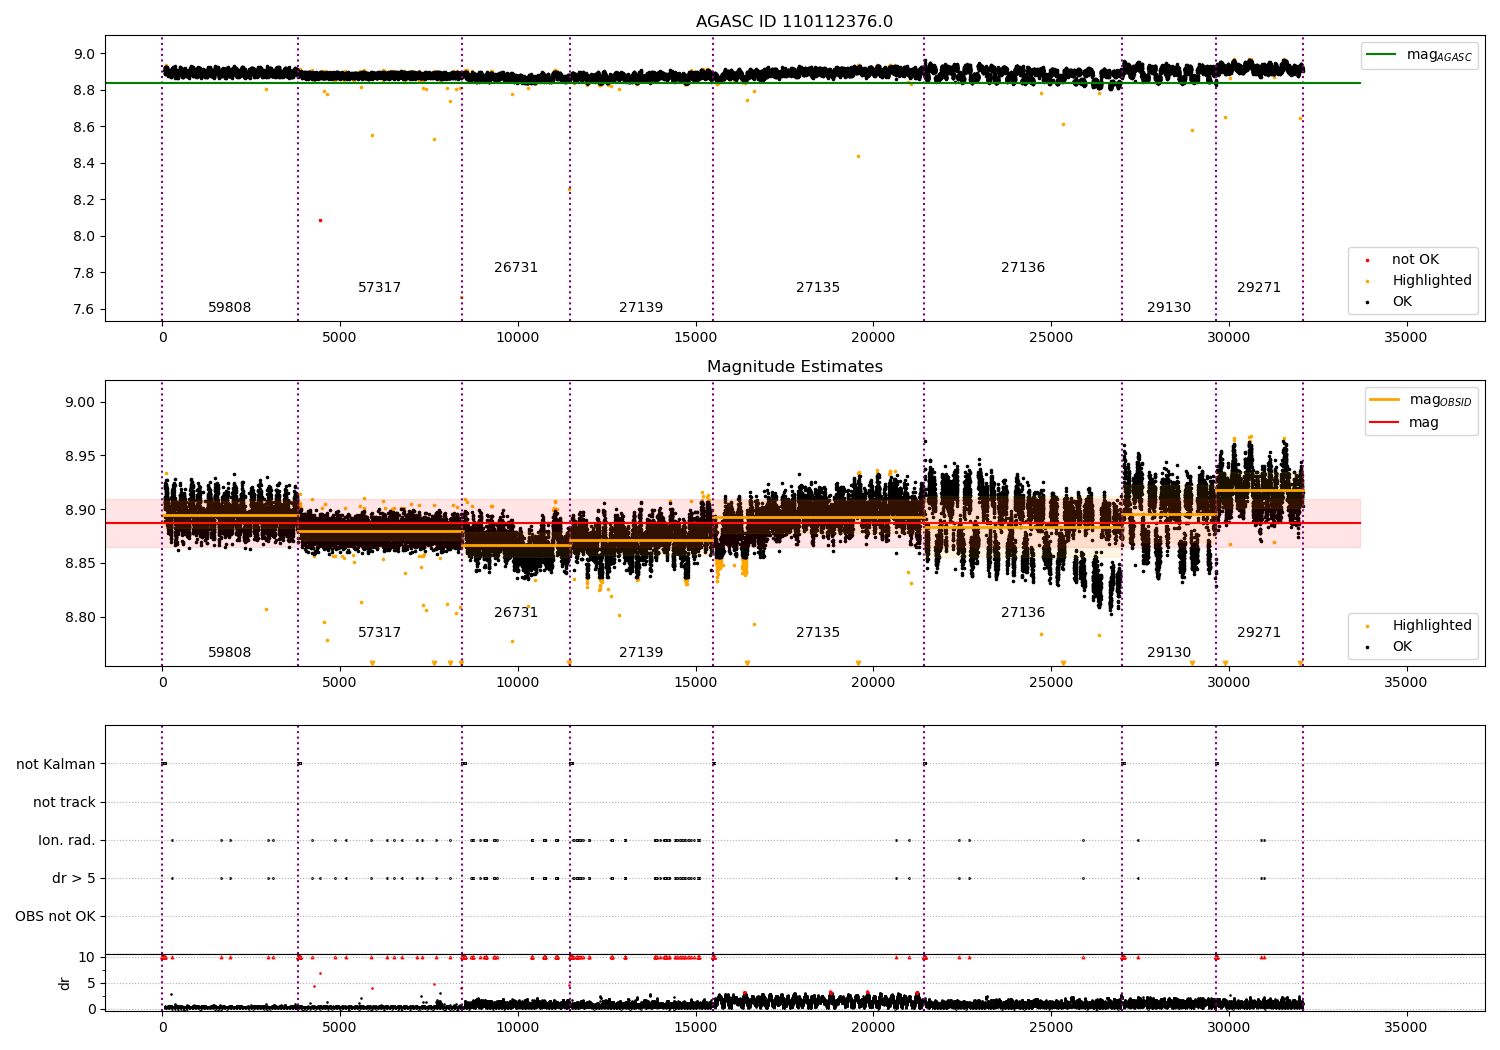Select the orange mag OBSID legend entry

pyautogui.click(x=1421, y=400)
